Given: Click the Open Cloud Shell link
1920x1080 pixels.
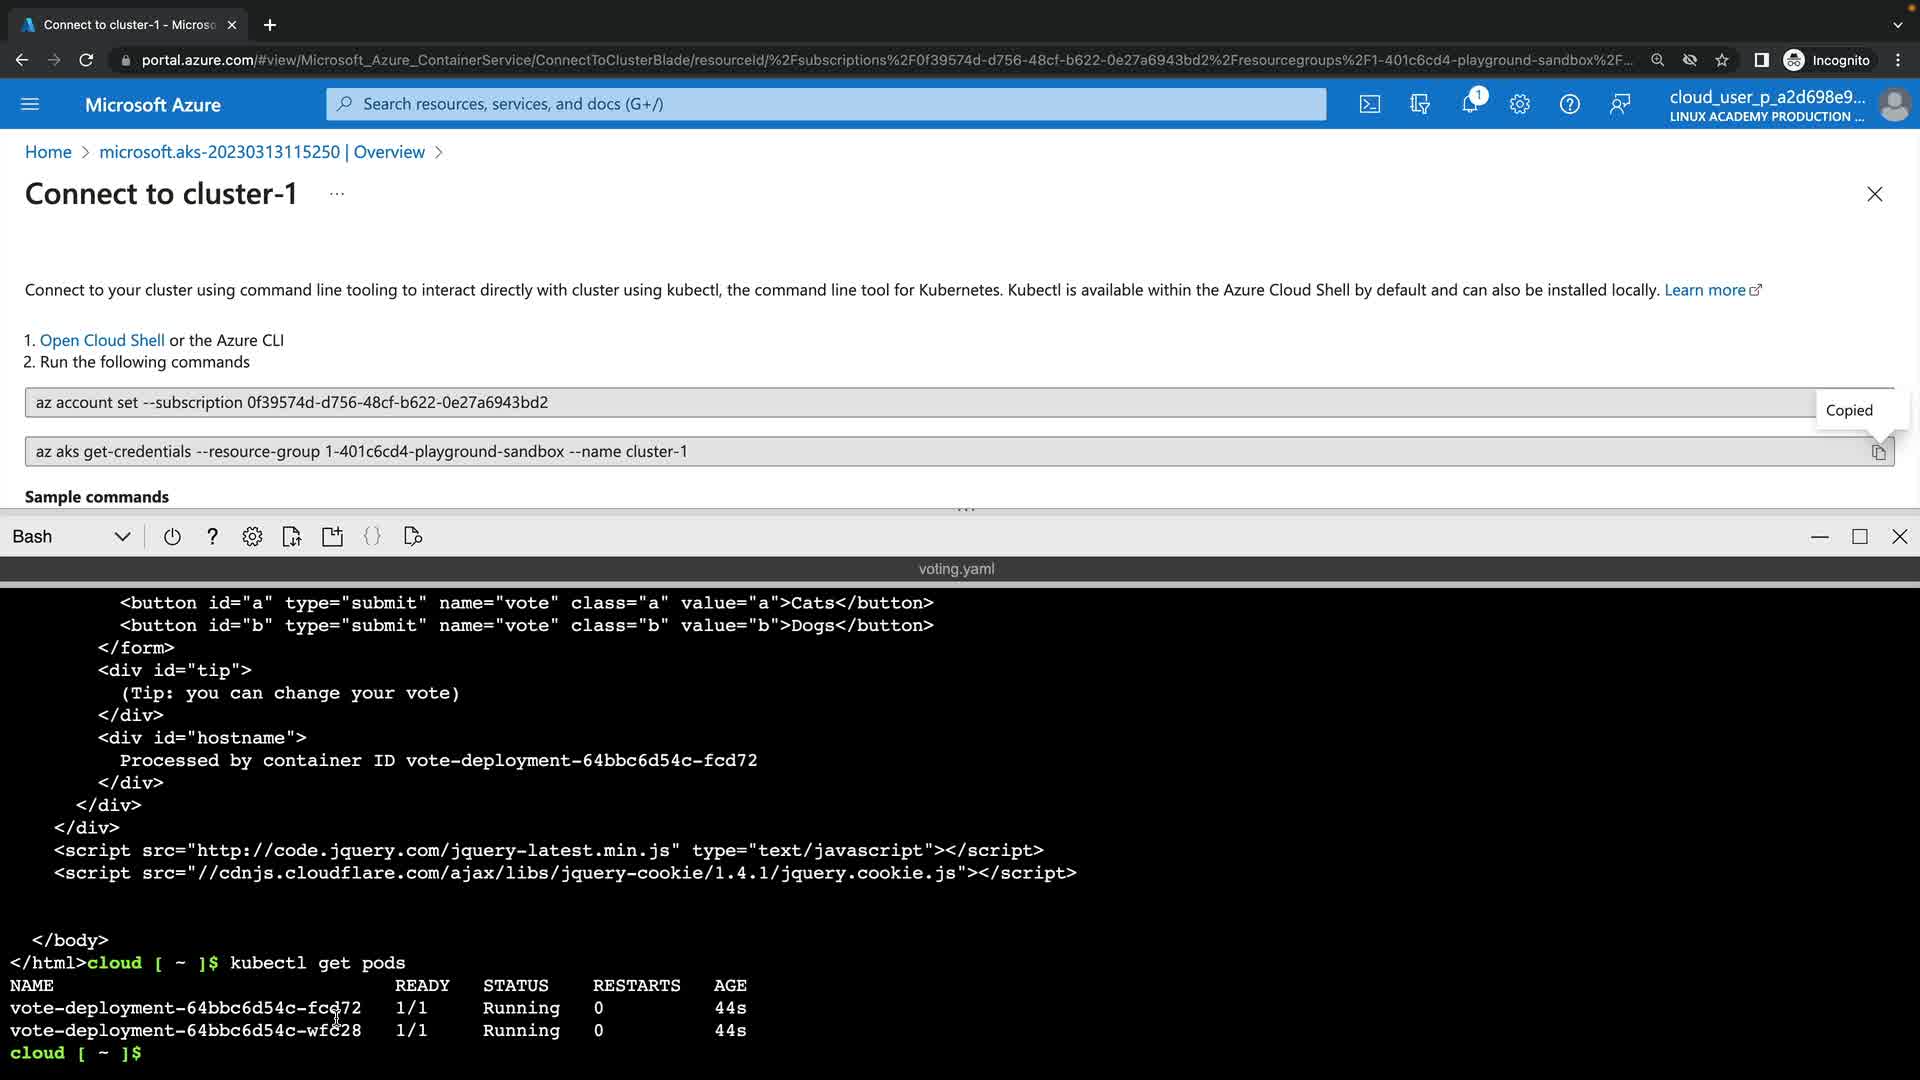Looking at the screenshot, I should pyautogui.click(x=102, y=340).
